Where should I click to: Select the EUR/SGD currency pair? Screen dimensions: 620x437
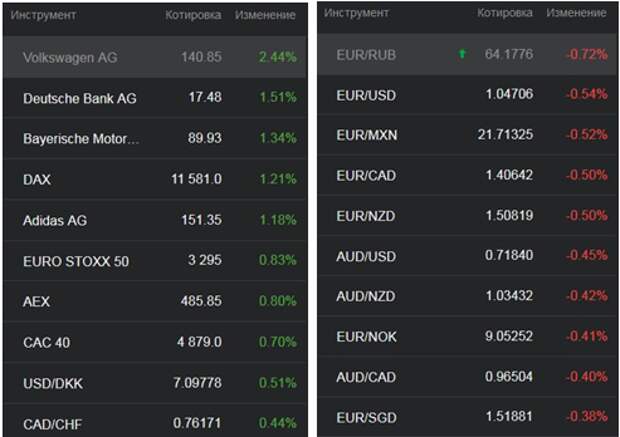coord(467,417)
